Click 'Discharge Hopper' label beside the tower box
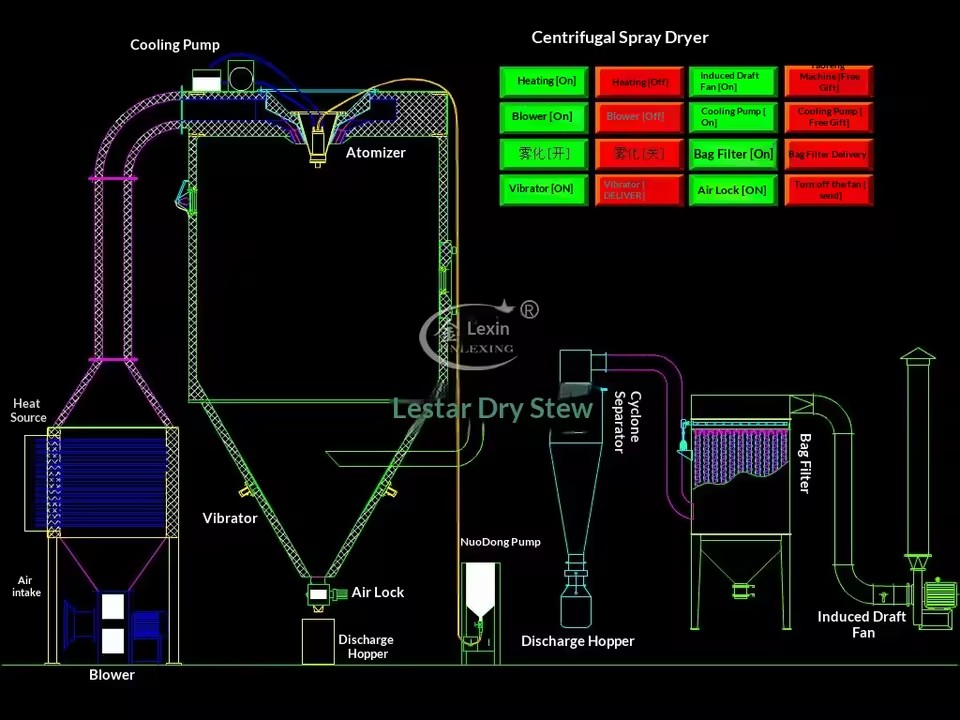The image size is (960, 720). coord(366,647)
